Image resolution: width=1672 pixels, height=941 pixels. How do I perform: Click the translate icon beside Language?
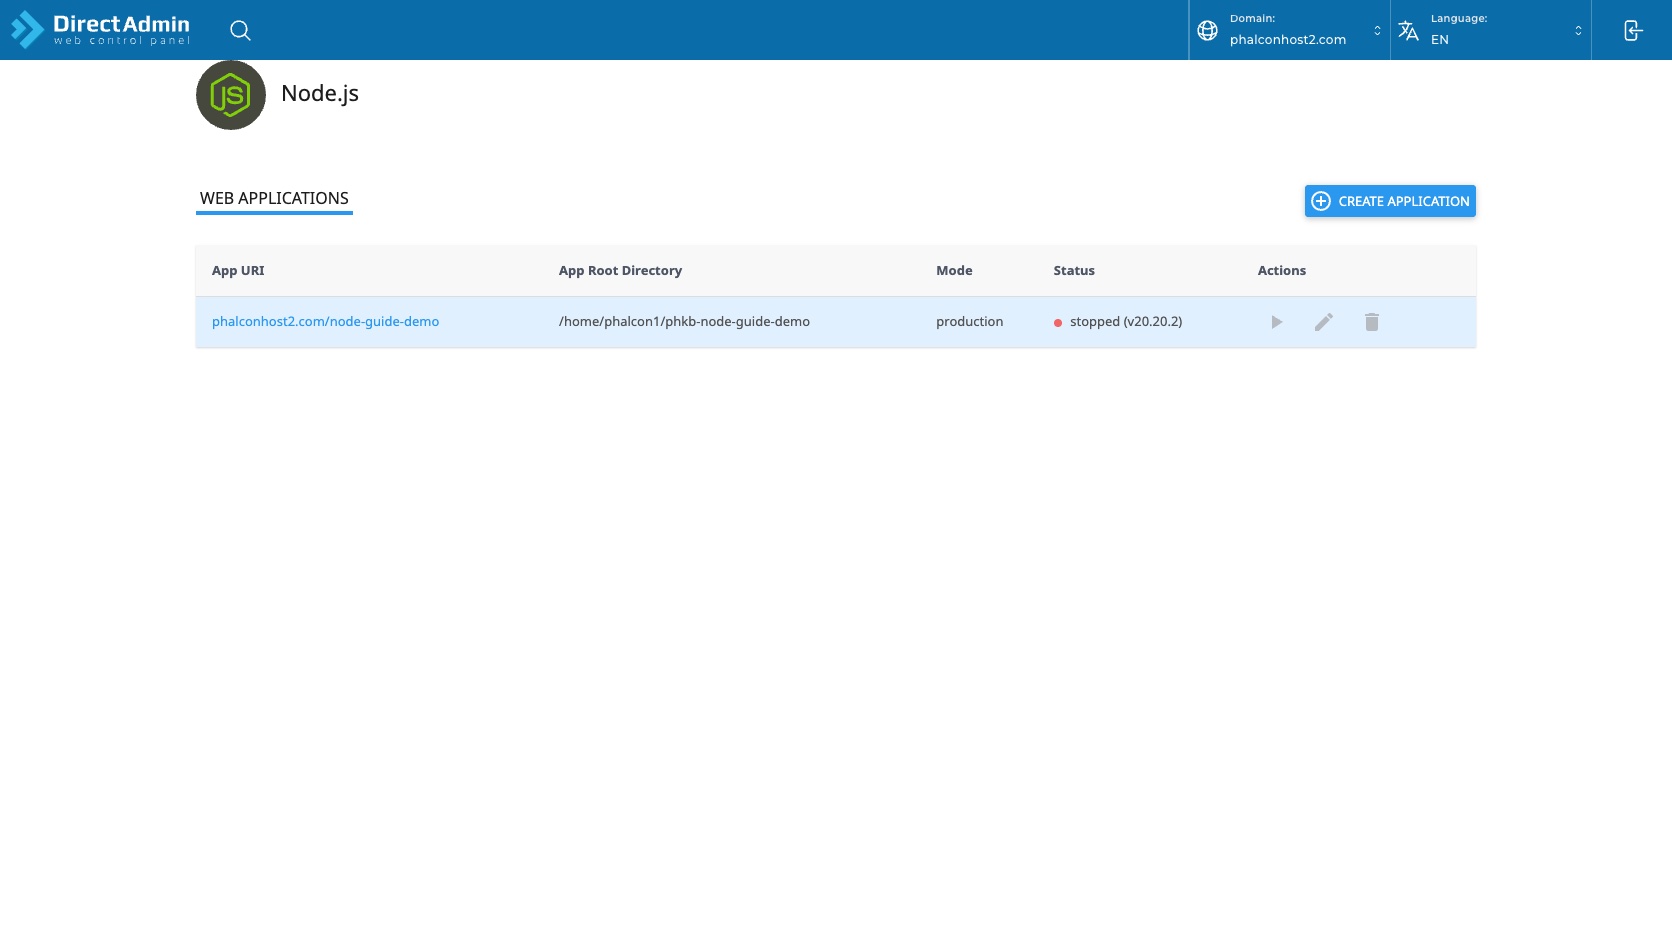[1408, 30]
